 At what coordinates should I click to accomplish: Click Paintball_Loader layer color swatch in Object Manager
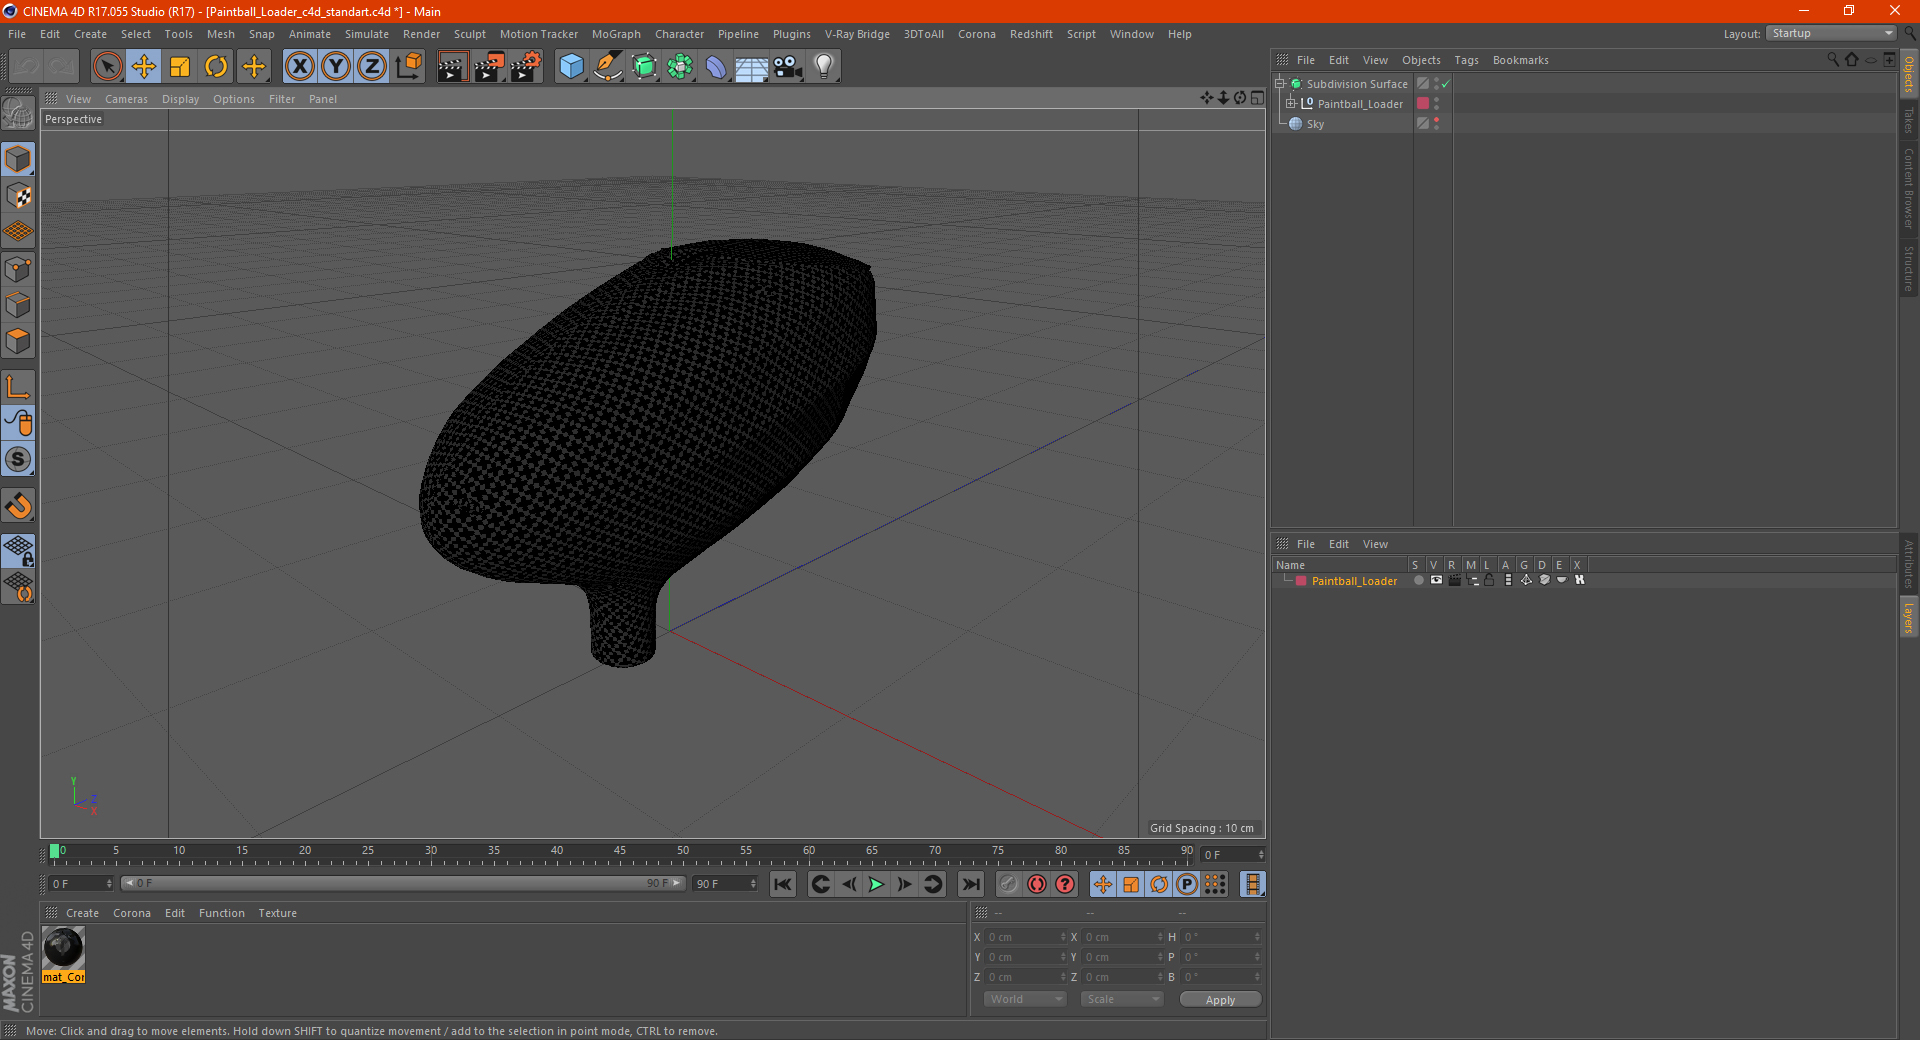click(x=1423, y=104)
